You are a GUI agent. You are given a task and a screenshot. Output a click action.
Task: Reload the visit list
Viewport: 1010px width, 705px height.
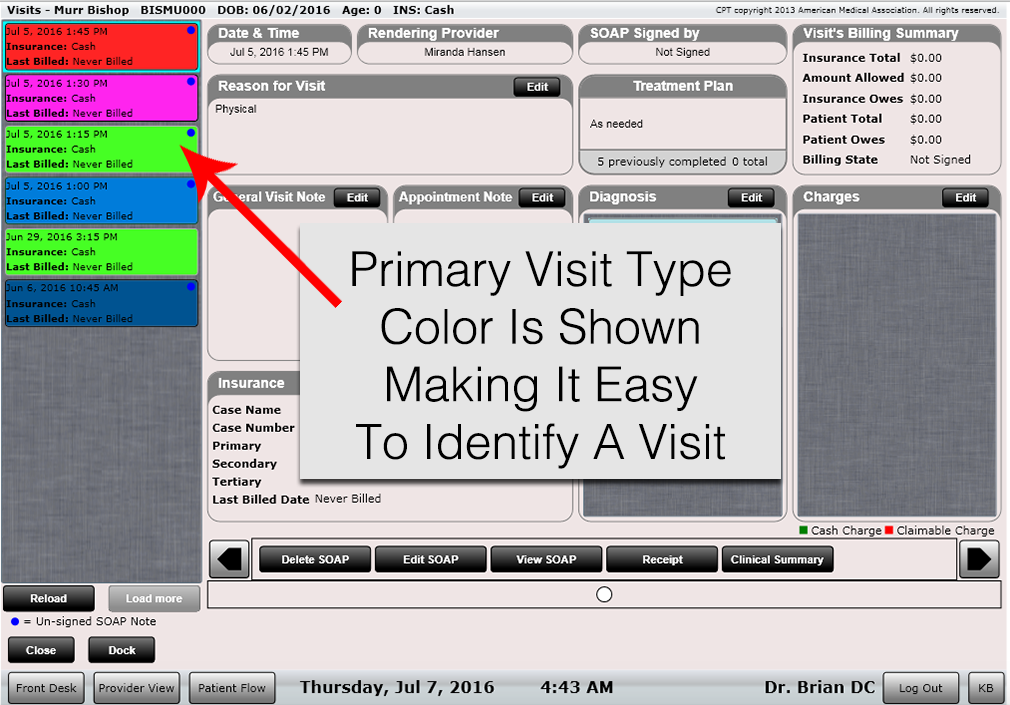tap(48, 598)
